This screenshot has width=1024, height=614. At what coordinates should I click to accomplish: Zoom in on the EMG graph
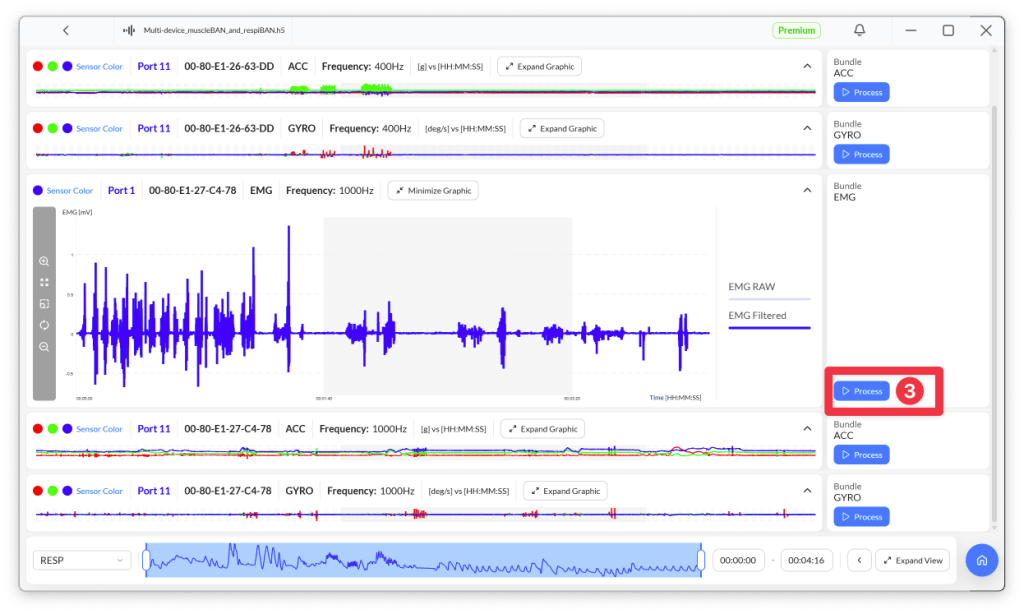44,261
